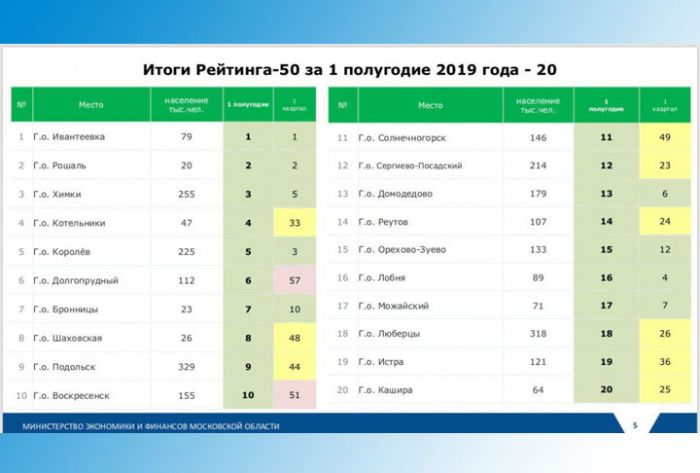Click the slide page number 5
Viewport: 700px width, 473px height.
tap(634, 426)
